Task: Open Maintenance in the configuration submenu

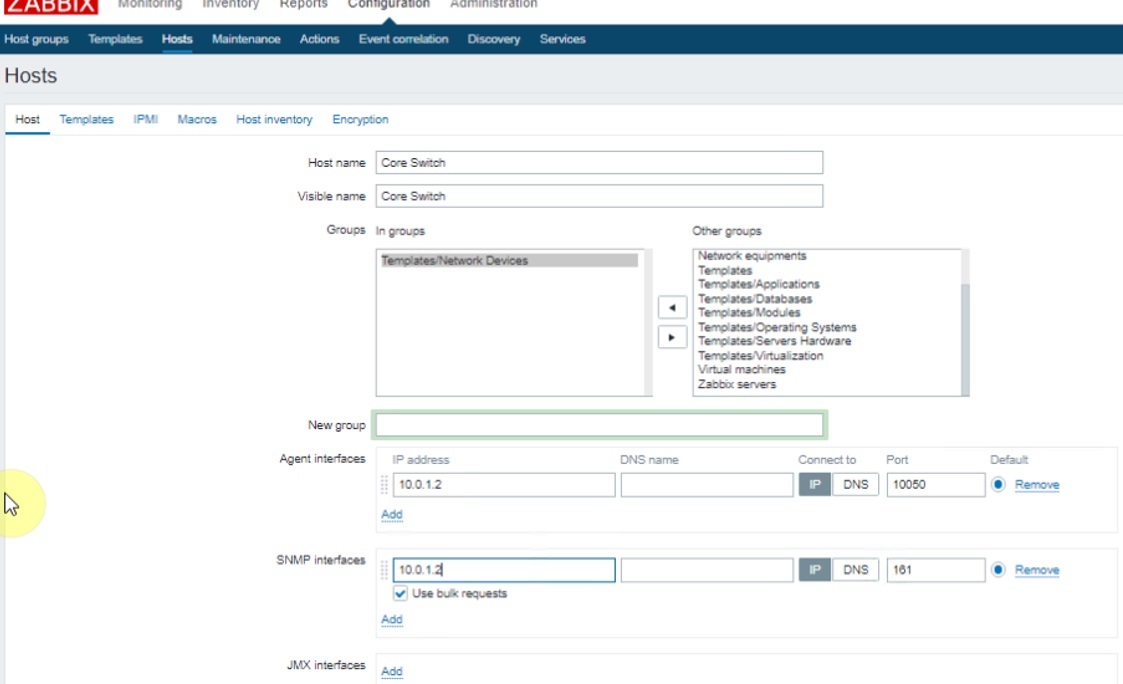Action: tap(246, 39)
